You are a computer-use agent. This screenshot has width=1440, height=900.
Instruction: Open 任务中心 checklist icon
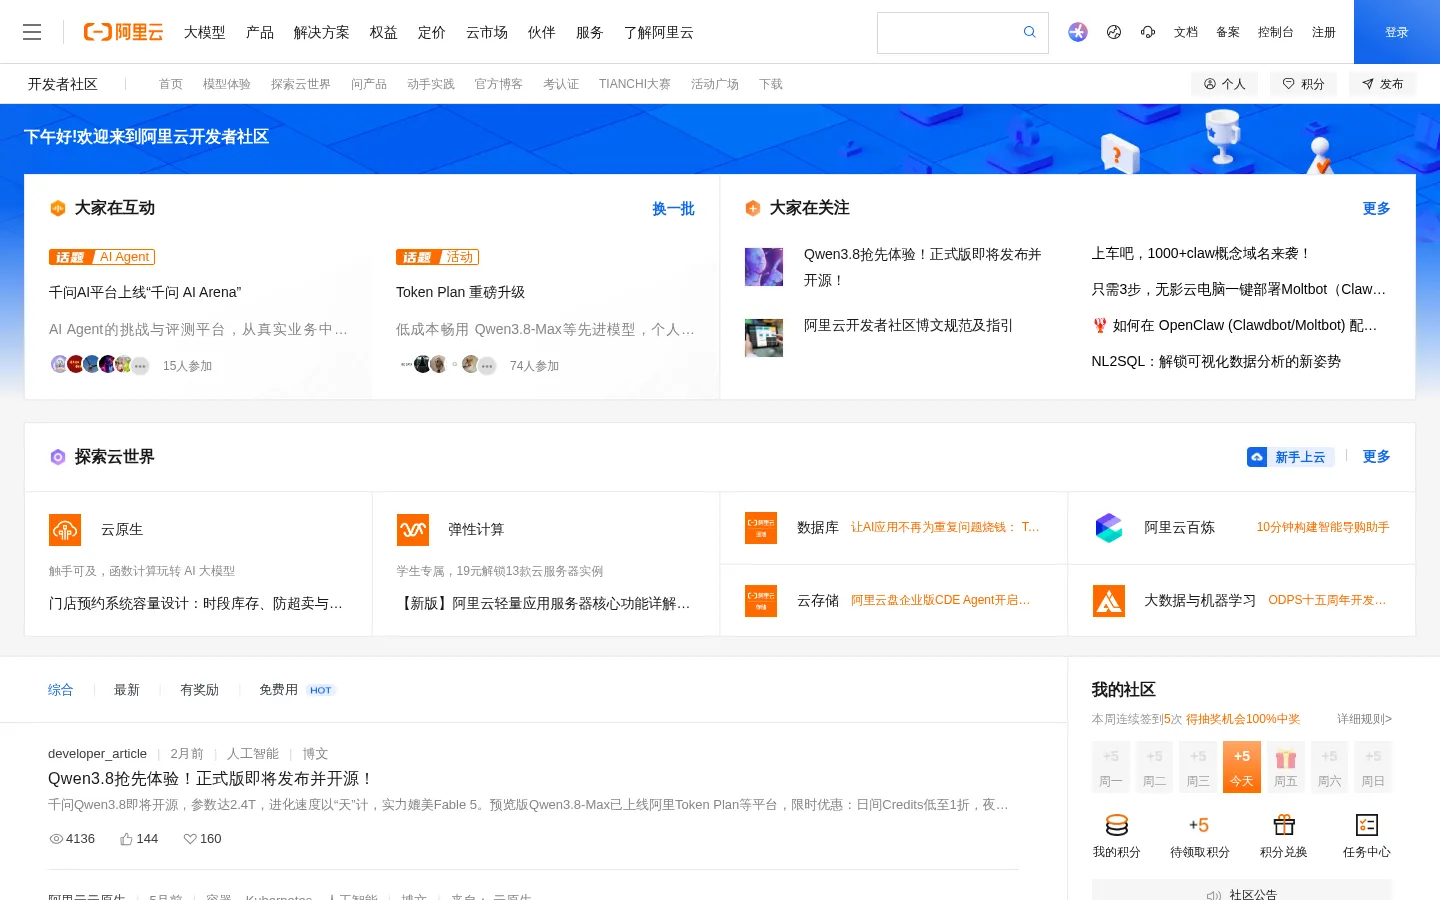[1366, 825]
